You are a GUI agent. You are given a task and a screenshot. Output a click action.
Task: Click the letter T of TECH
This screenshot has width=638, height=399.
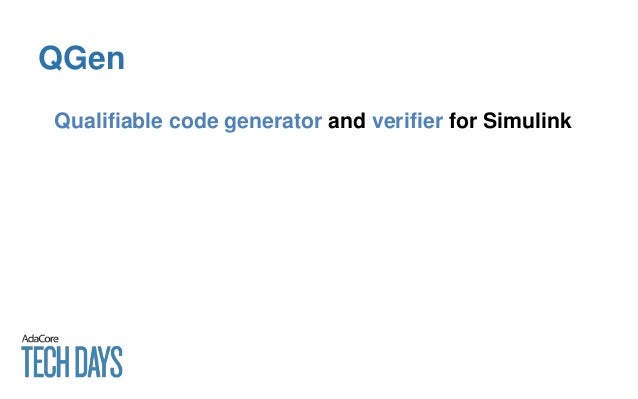(x=28, y=362)
